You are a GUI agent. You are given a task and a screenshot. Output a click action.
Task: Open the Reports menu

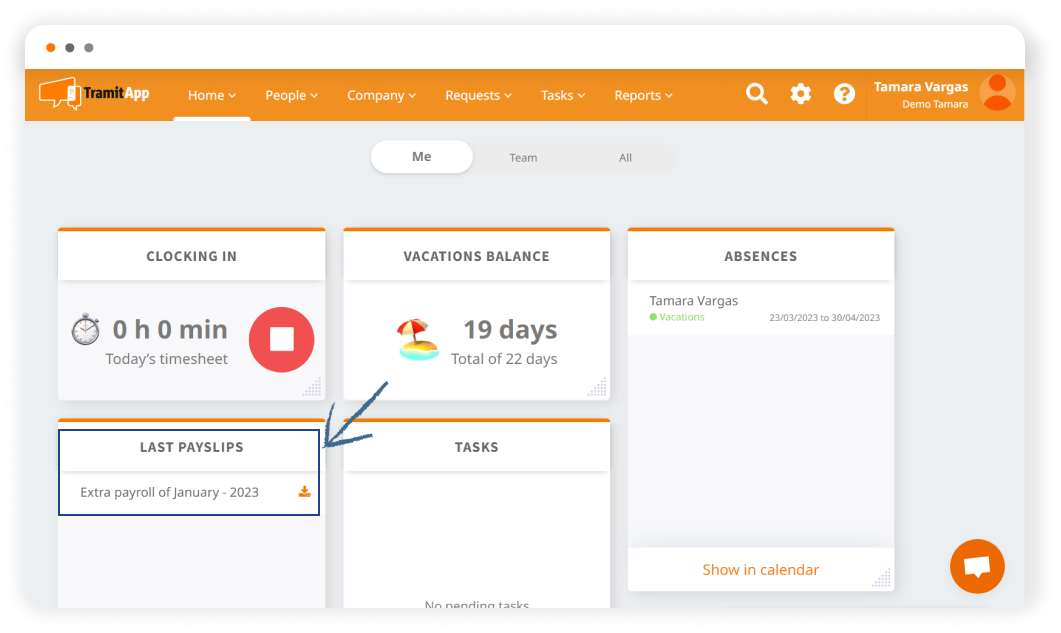[643, 96]
